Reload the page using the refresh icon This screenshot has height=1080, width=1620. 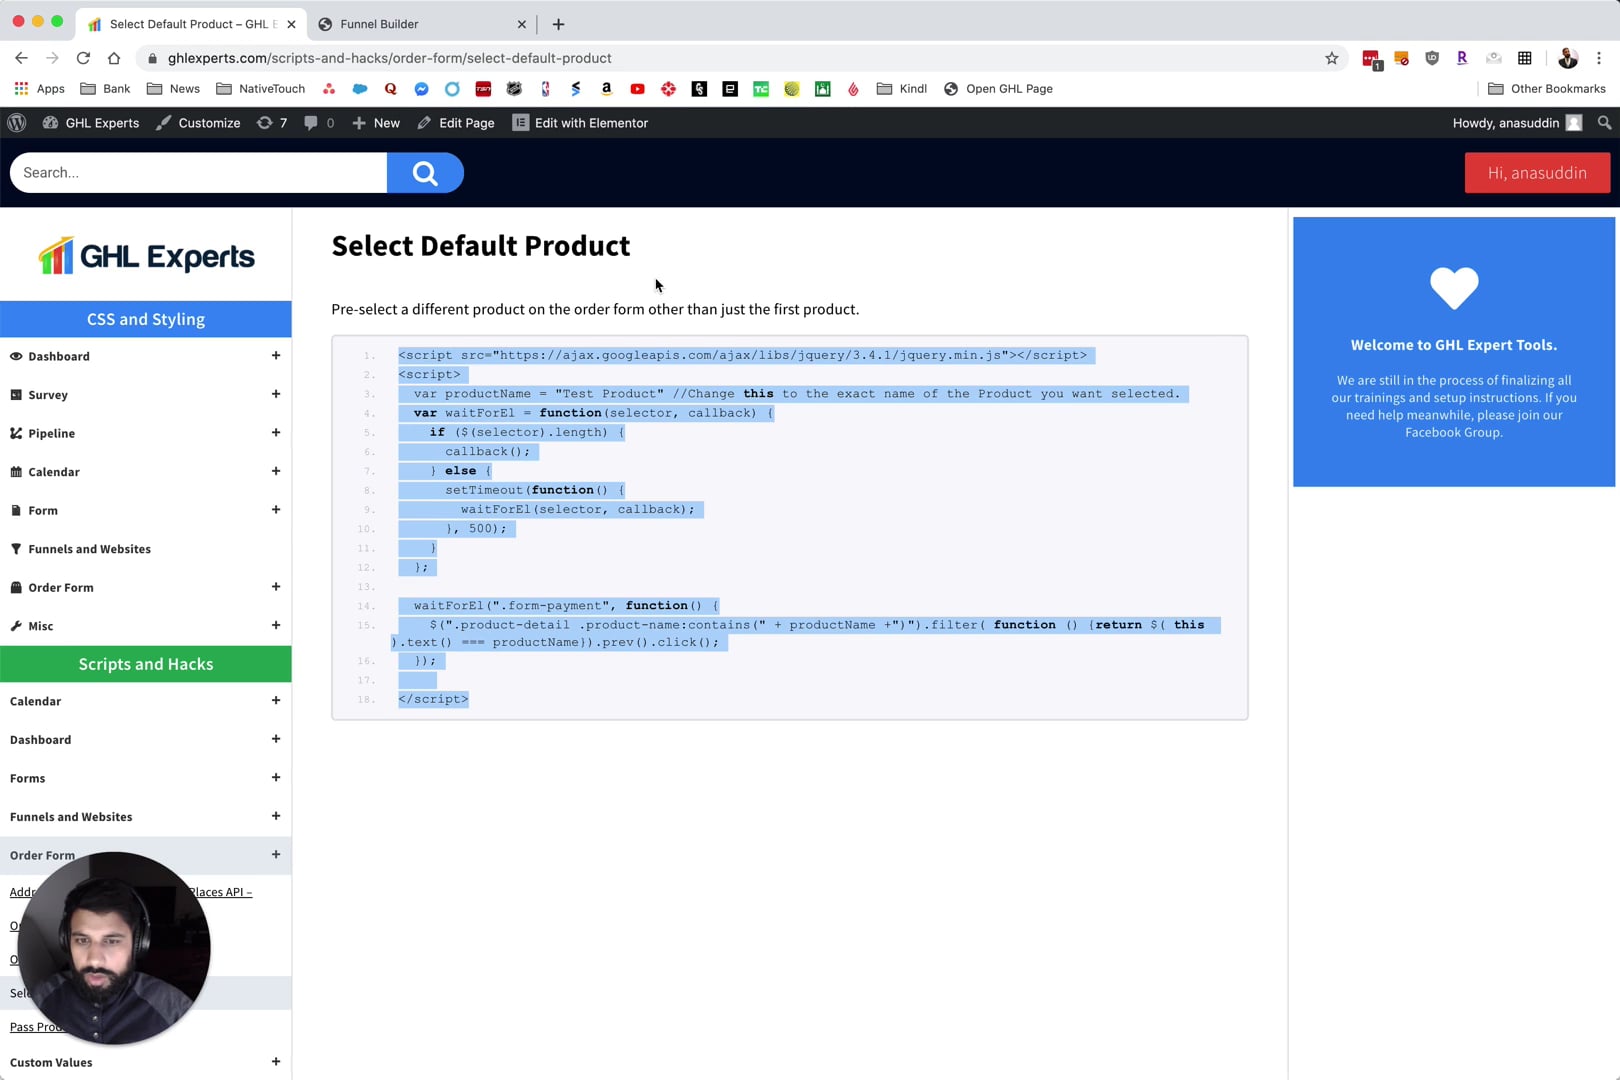click(83, 58)
